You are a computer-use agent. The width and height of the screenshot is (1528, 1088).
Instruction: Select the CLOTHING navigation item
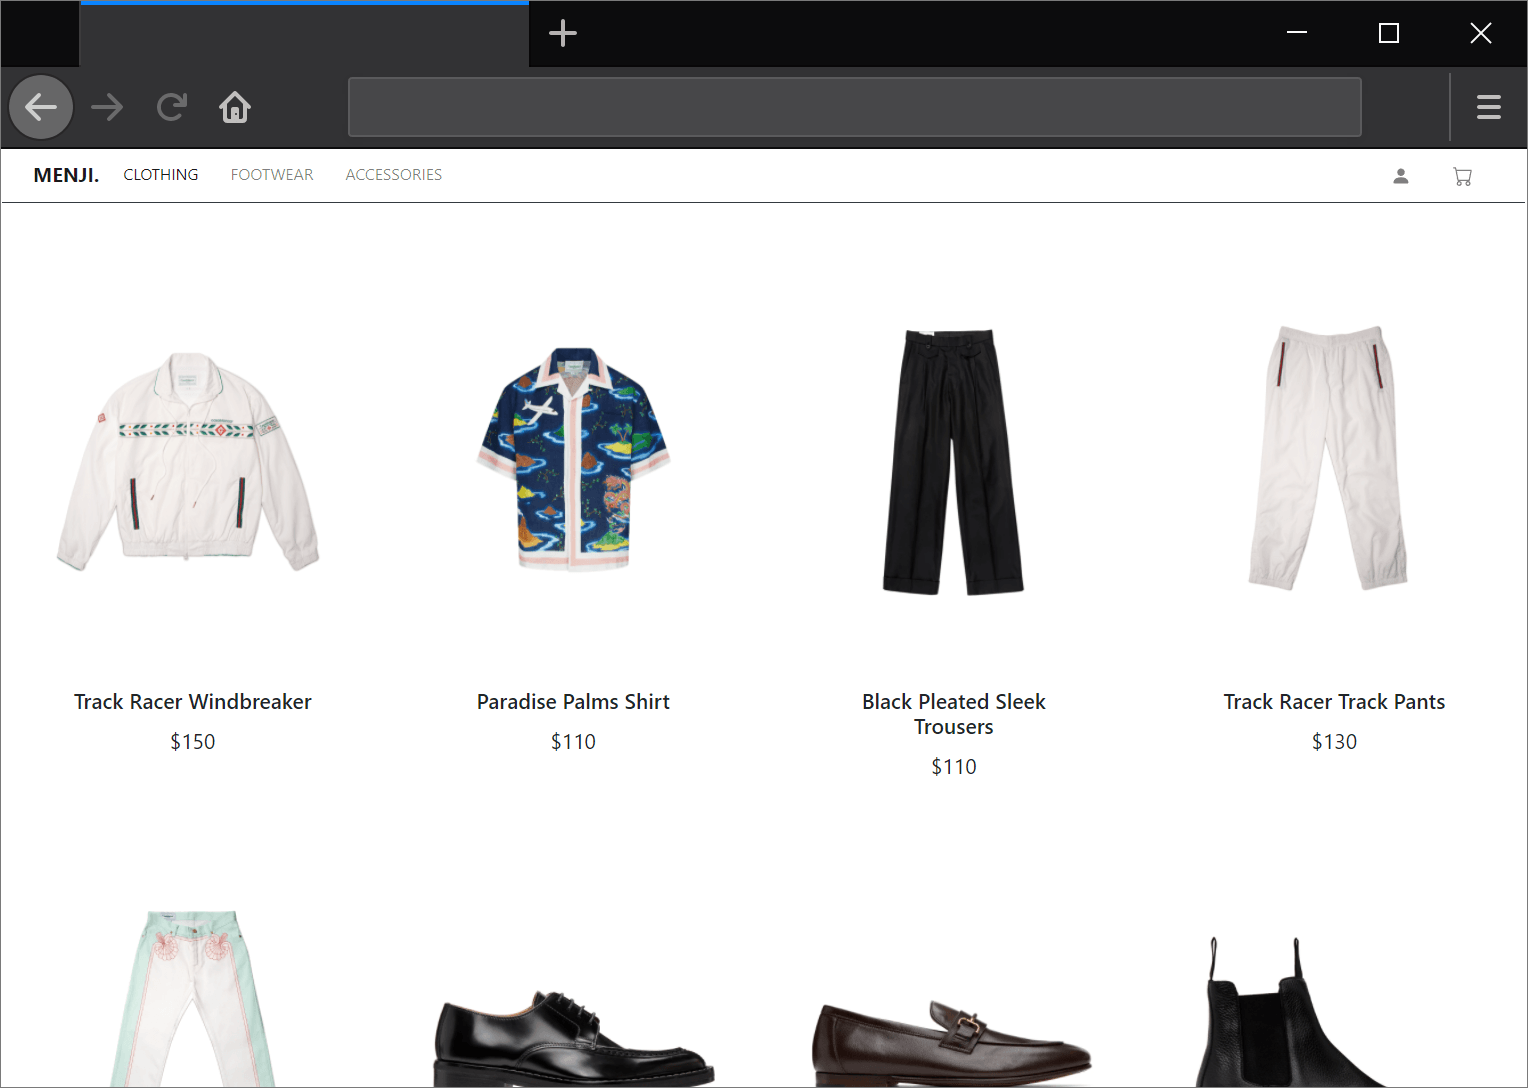coord(161,175)
